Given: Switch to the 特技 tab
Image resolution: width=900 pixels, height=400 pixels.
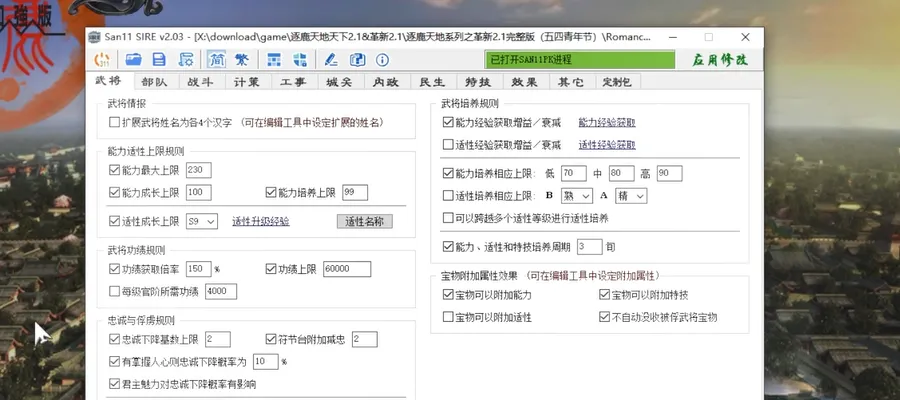Looking at the screenshot, I should click(x=479, y=82).
